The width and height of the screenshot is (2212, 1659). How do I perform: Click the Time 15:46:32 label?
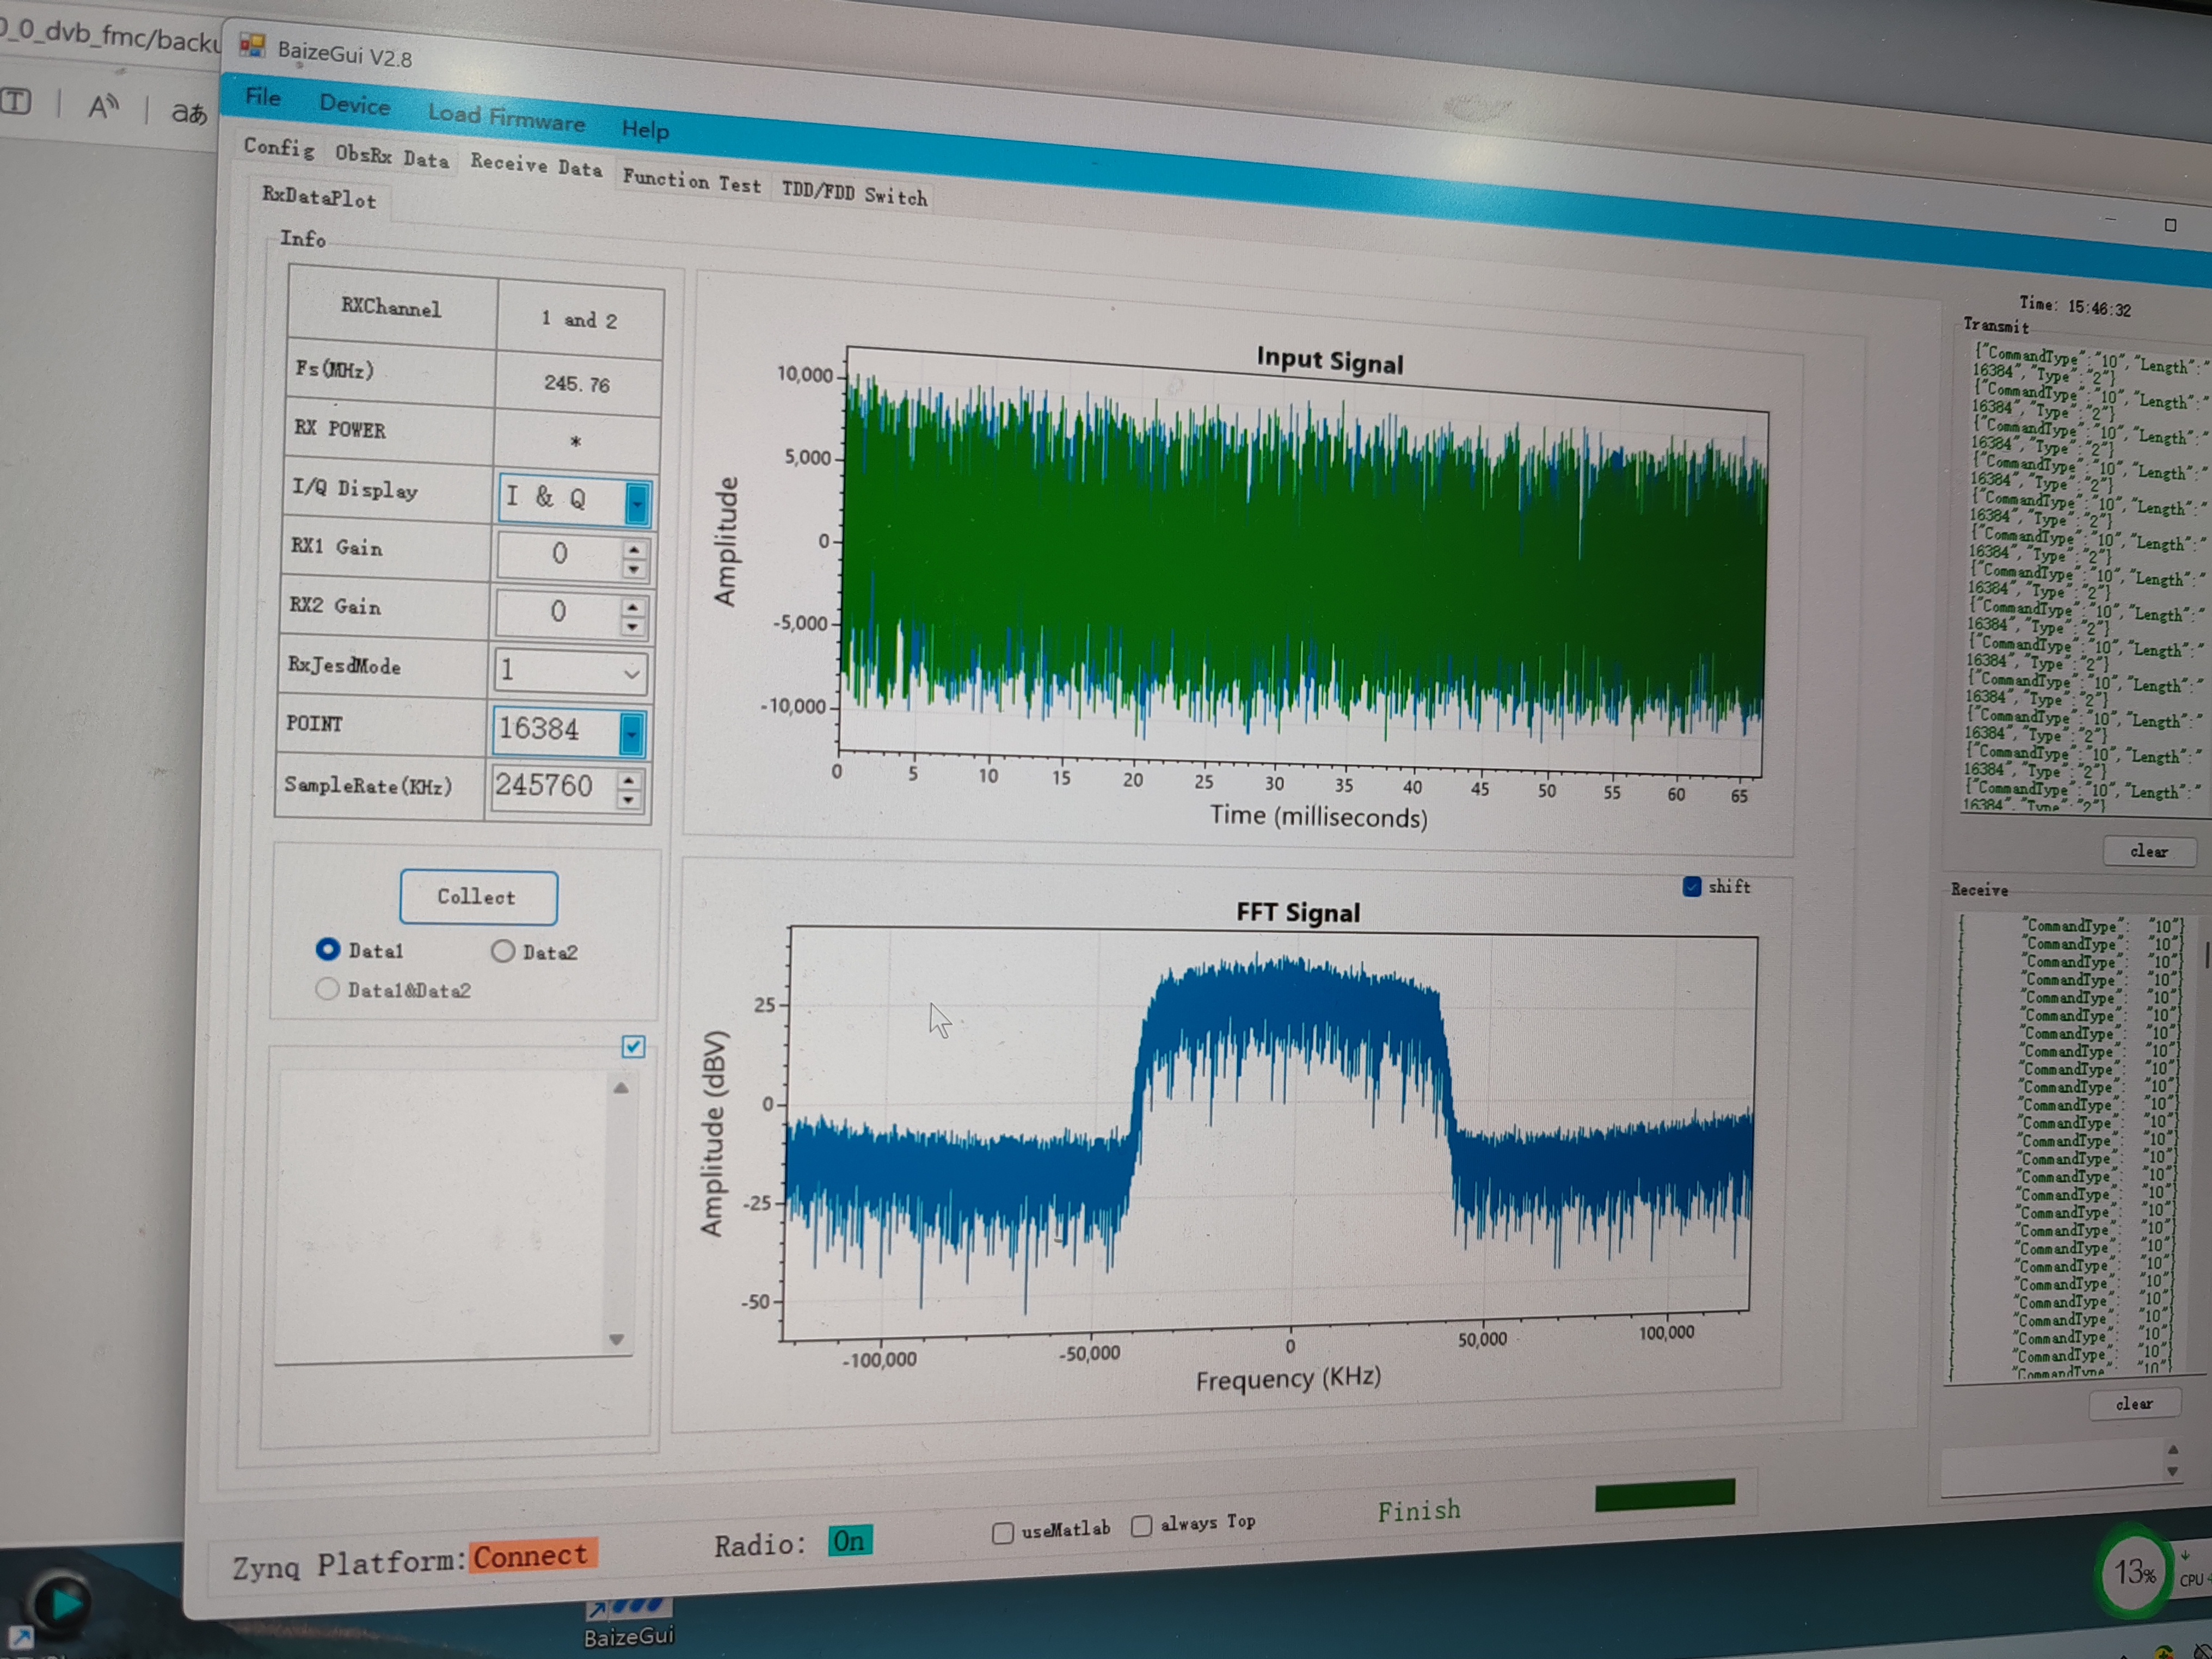pyautogui.click(x=2075, y=305)
